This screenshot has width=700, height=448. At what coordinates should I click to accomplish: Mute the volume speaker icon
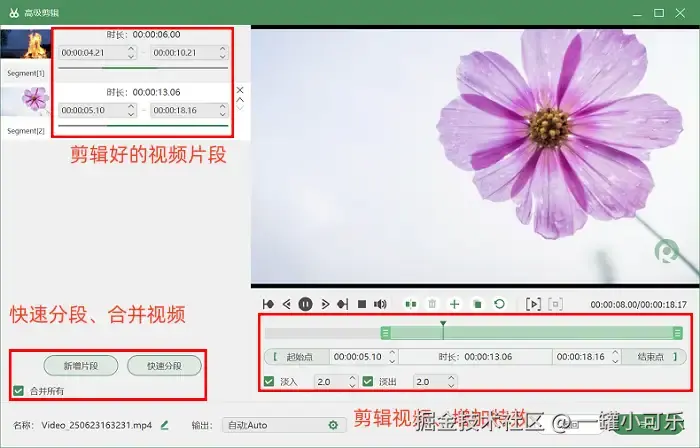point(380,304)
